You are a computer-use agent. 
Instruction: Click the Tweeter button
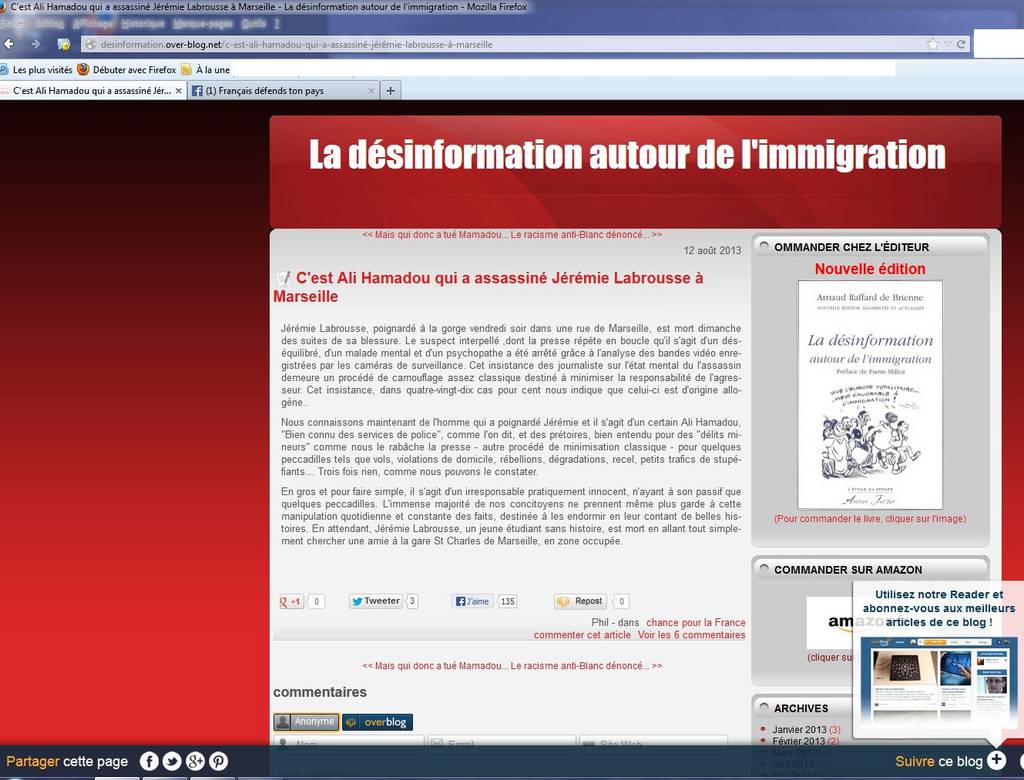pyautogui.click(x=376, y=601)
